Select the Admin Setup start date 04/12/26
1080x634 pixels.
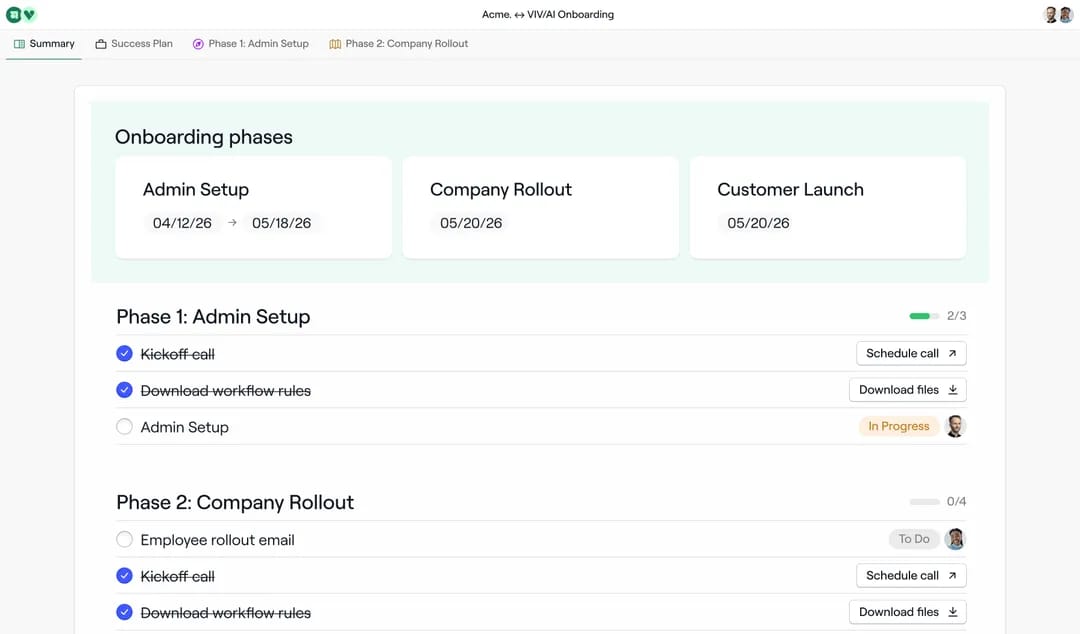[x=182, y=223]
